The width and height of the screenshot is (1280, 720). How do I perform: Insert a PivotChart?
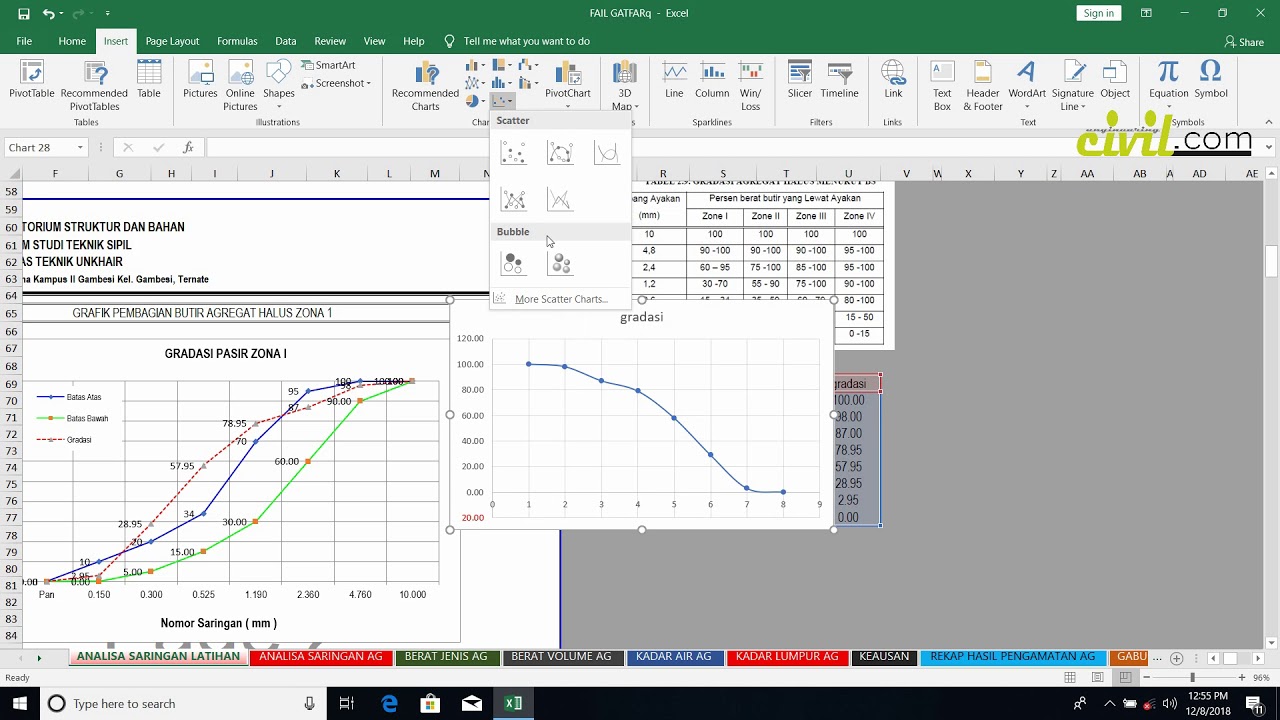pyautogui.click(x=568, y=85)
